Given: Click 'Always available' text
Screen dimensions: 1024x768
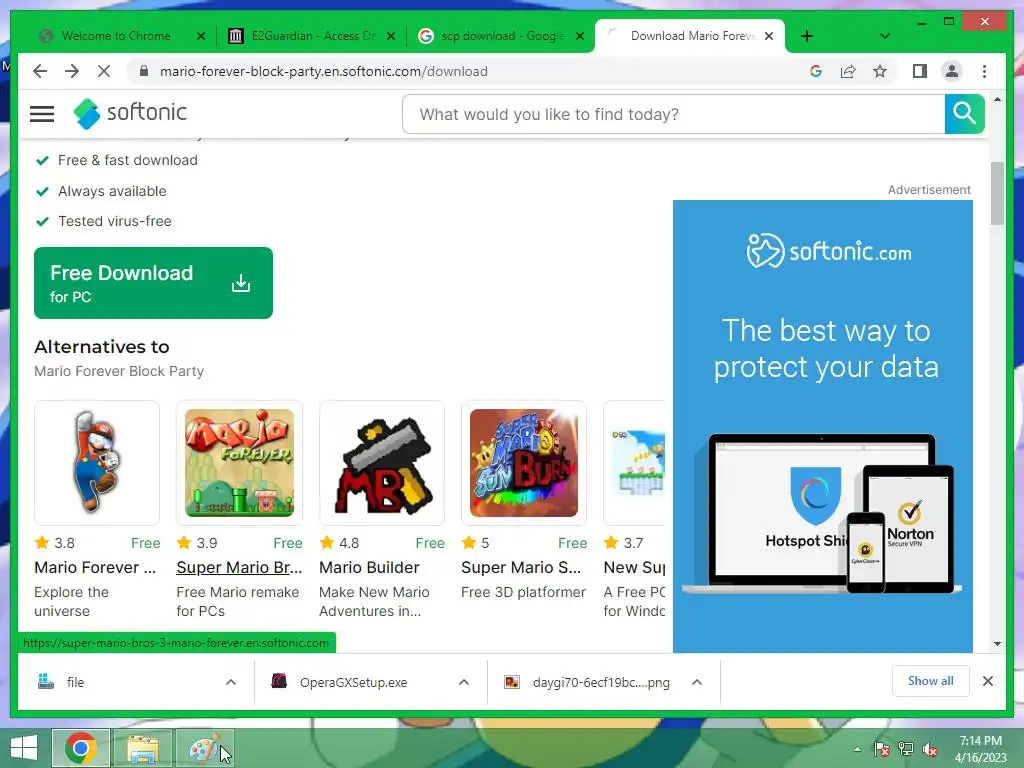Looking at the screenshot, I should point(112,191).
